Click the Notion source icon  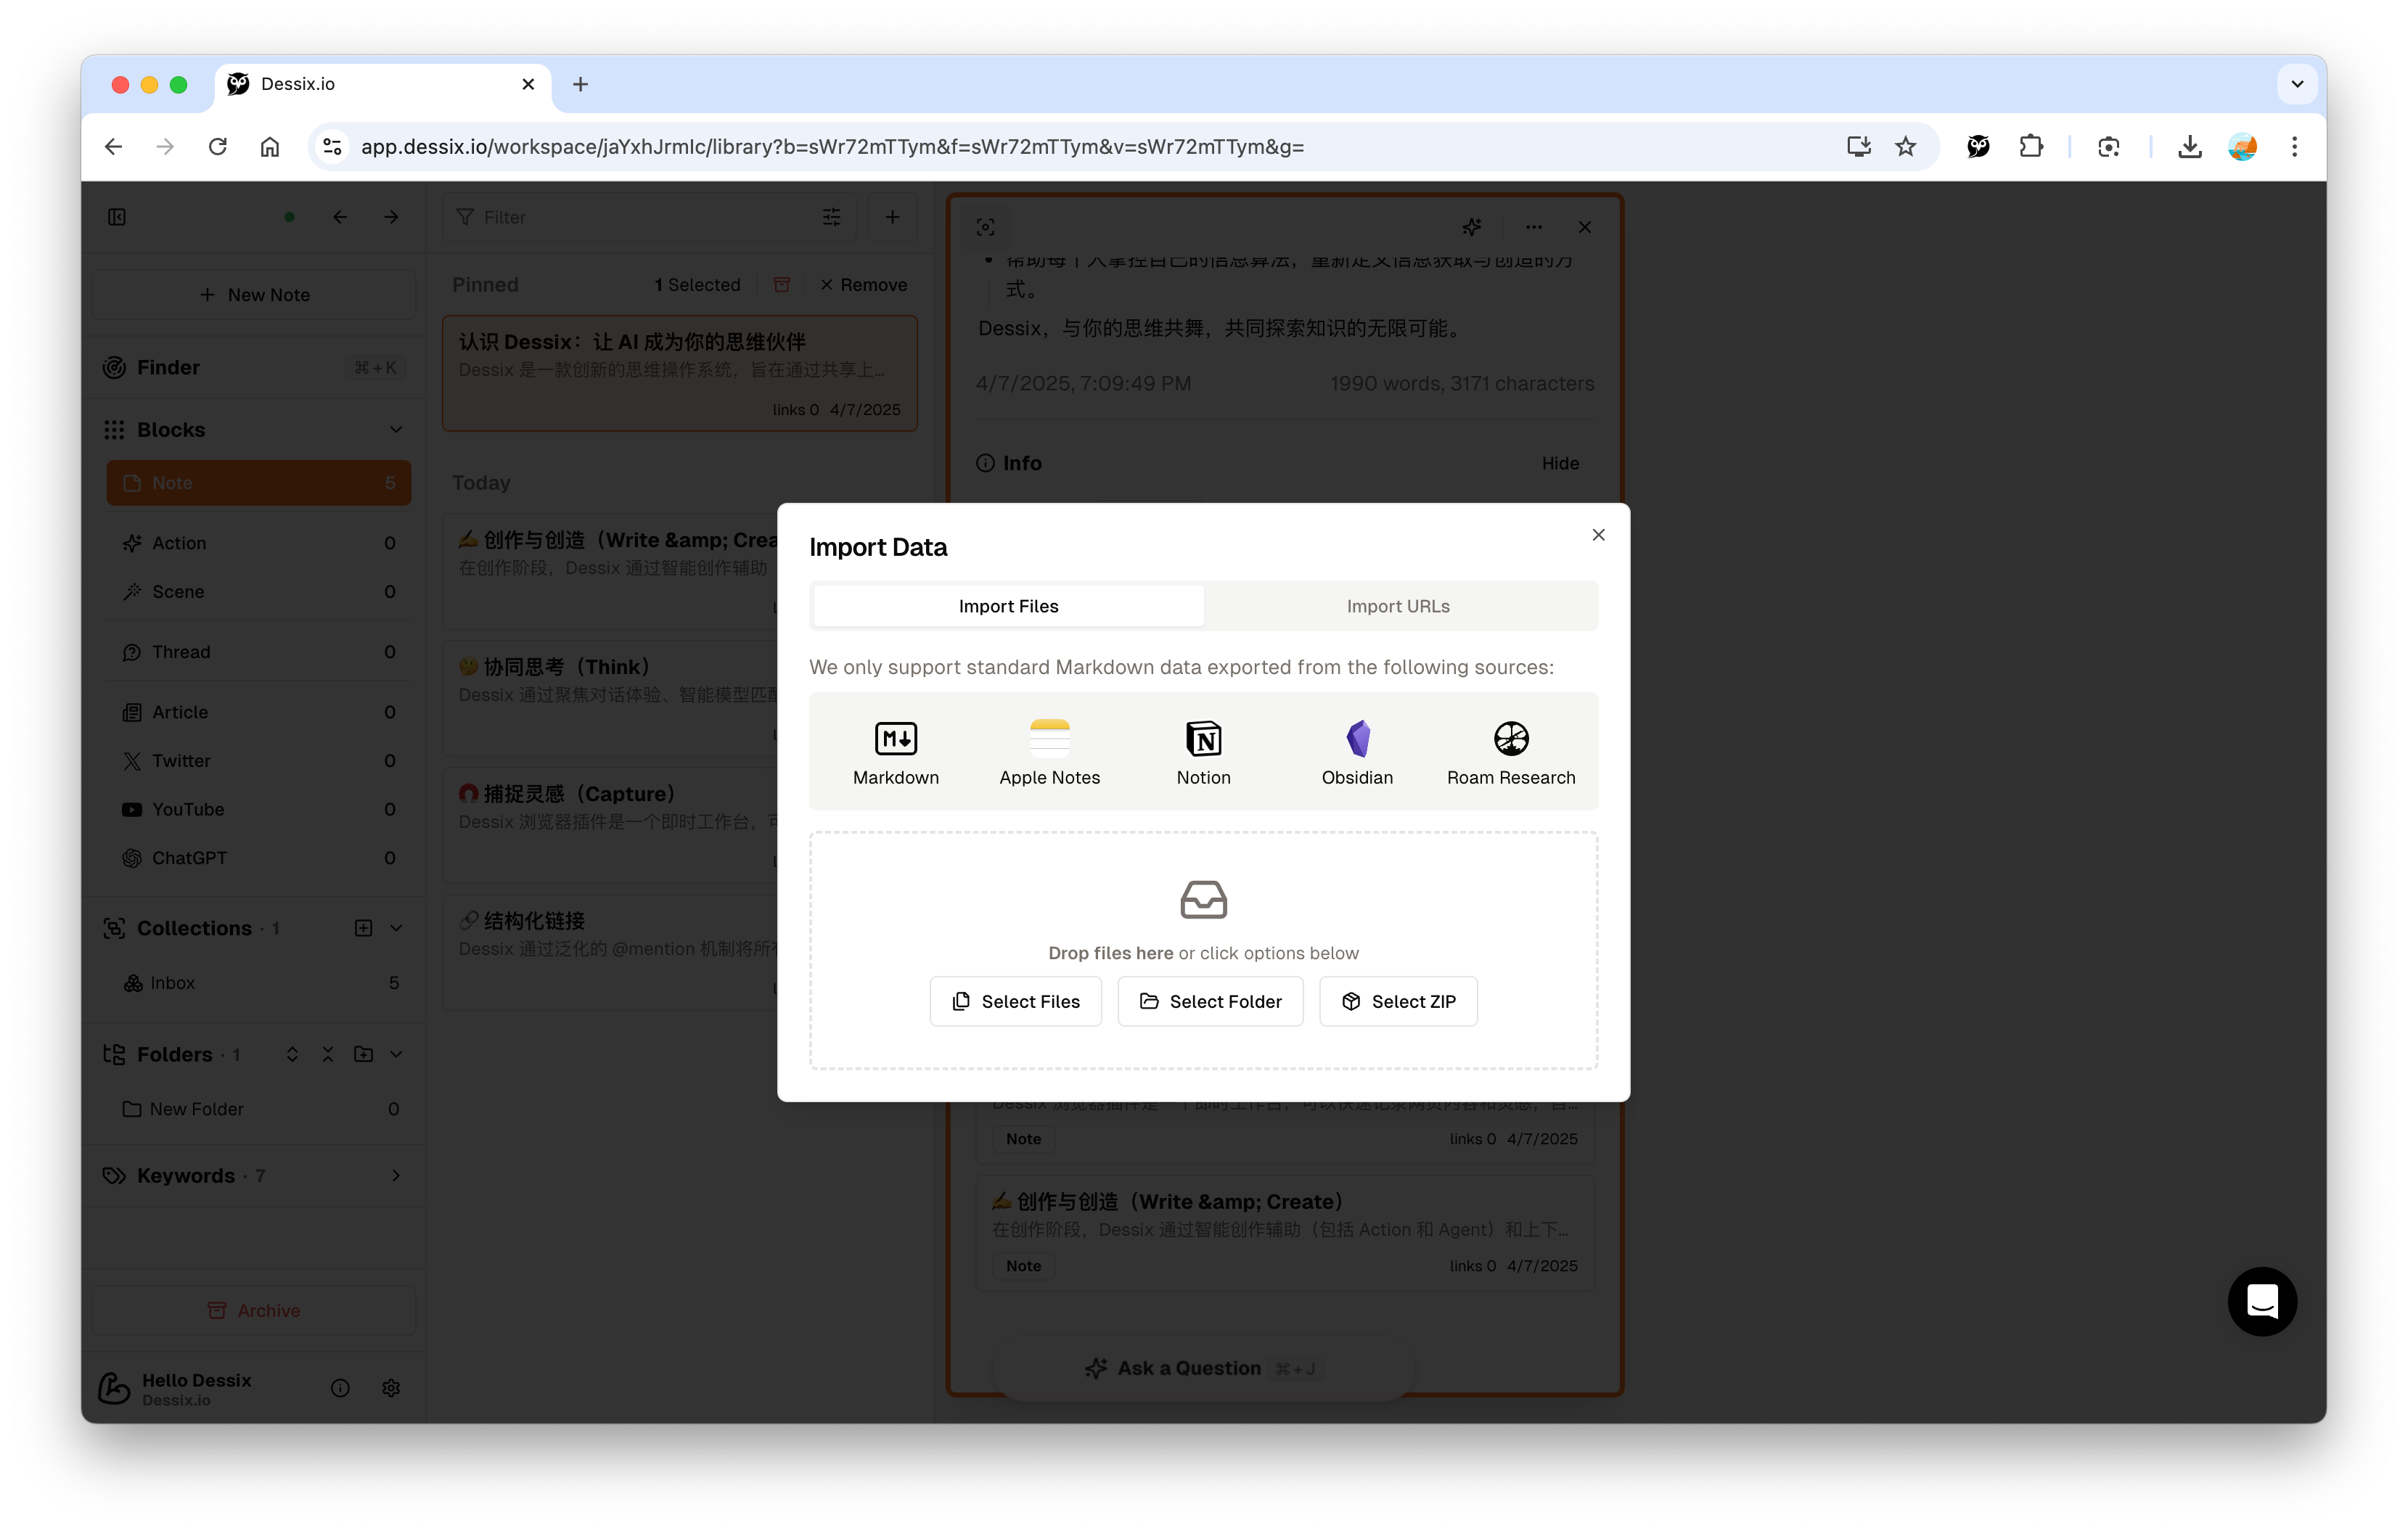[1203, 738]
